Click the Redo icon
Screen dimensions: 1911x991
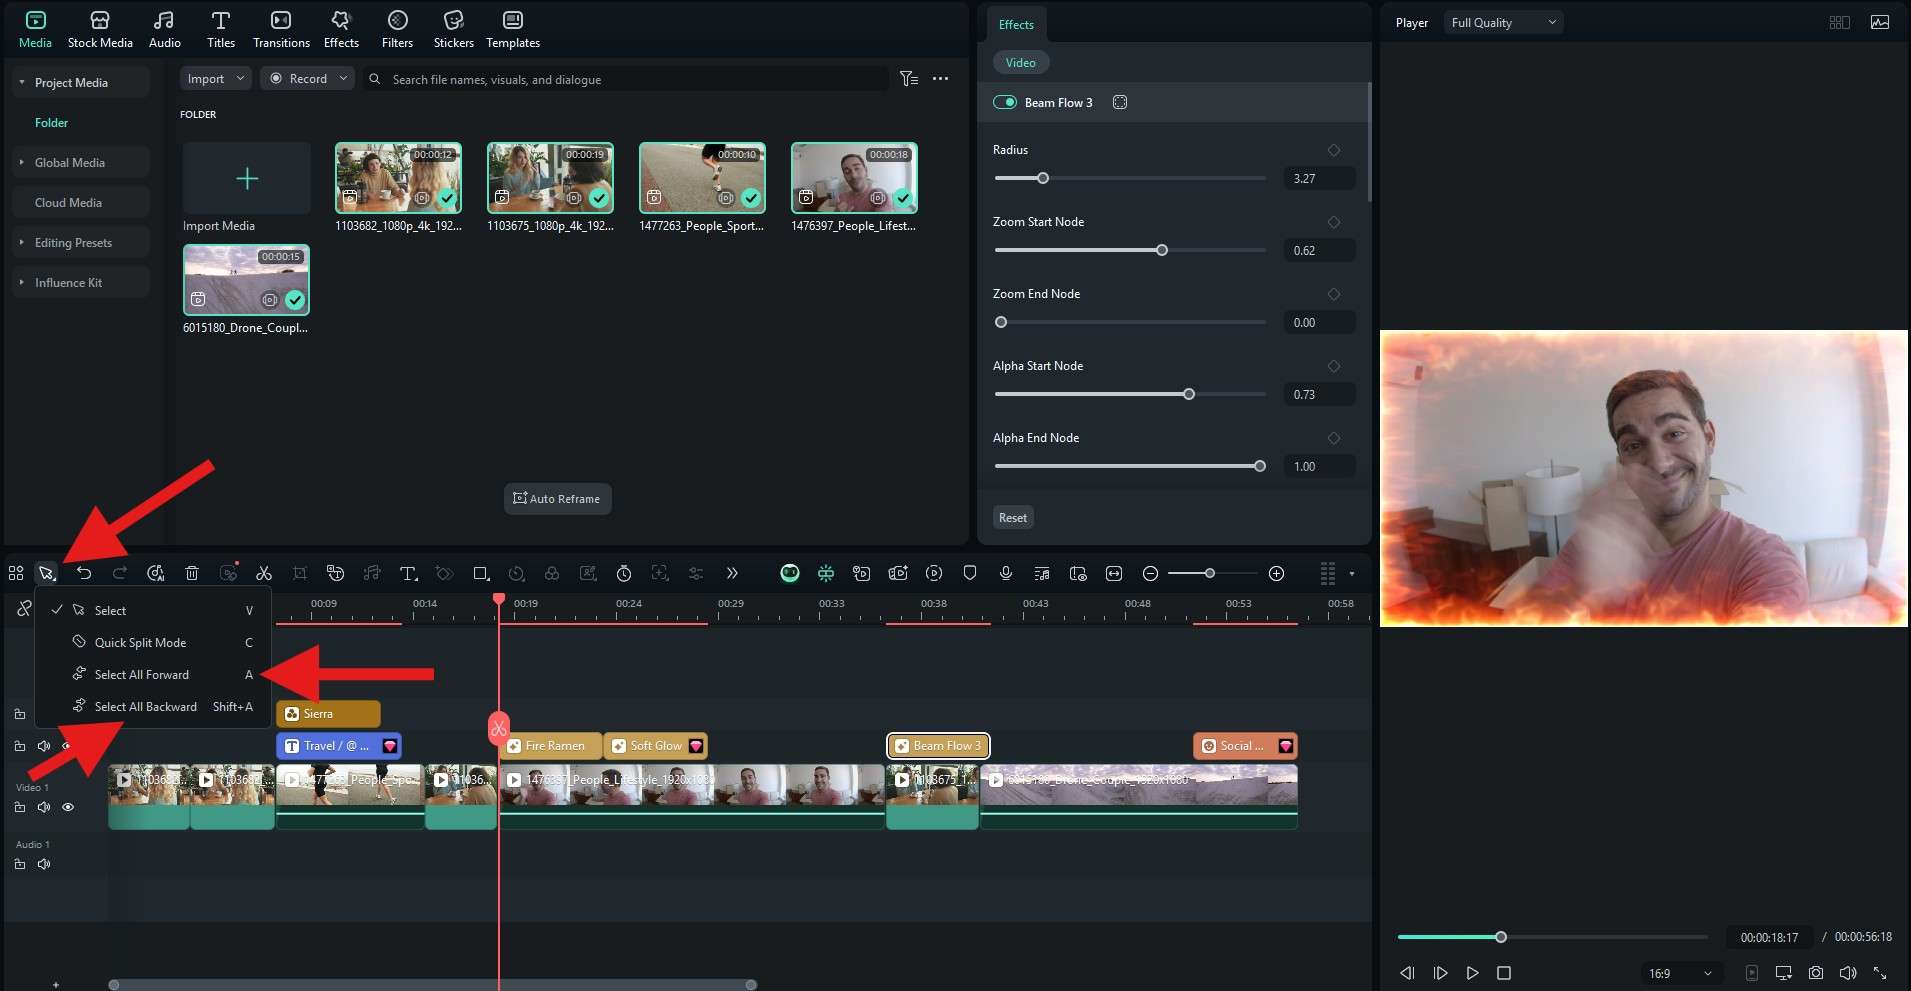pos(119,573)
